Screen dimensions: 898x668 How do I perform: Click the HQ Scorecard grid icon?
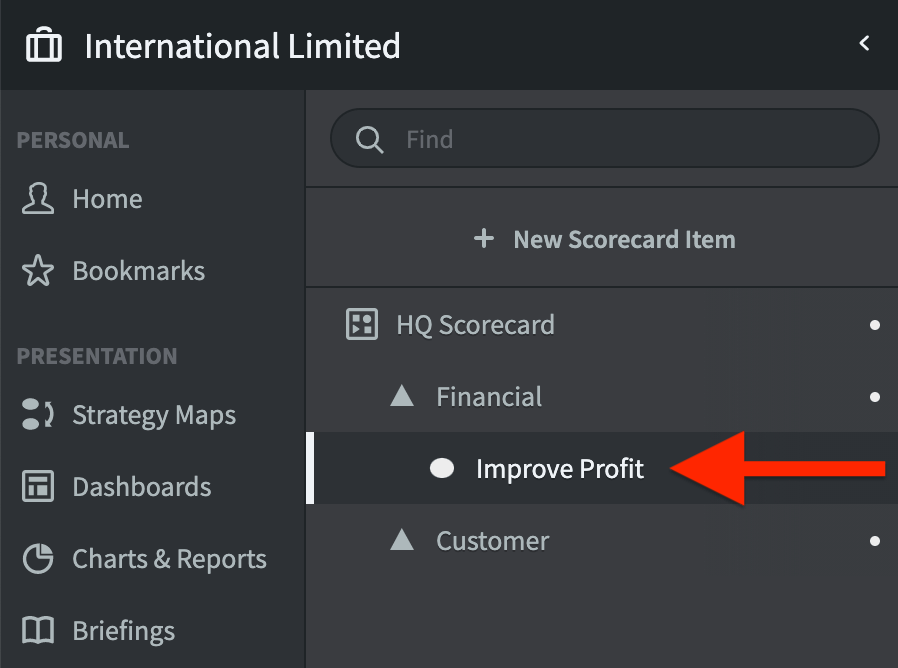[x=361, y=325]
